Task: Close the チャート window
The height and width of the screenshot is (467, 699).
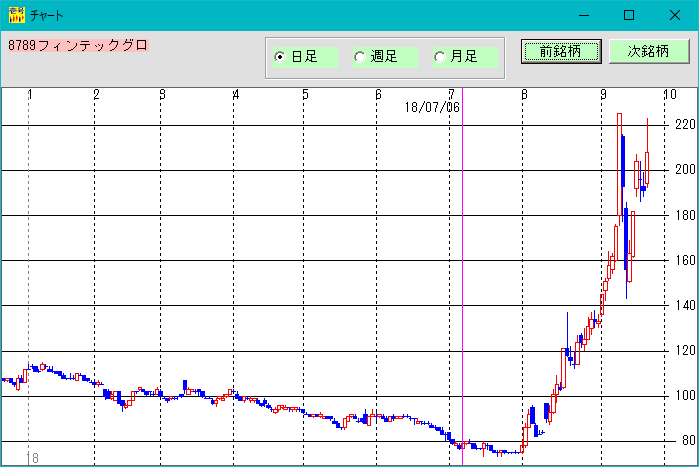Action: click(675, 15)
